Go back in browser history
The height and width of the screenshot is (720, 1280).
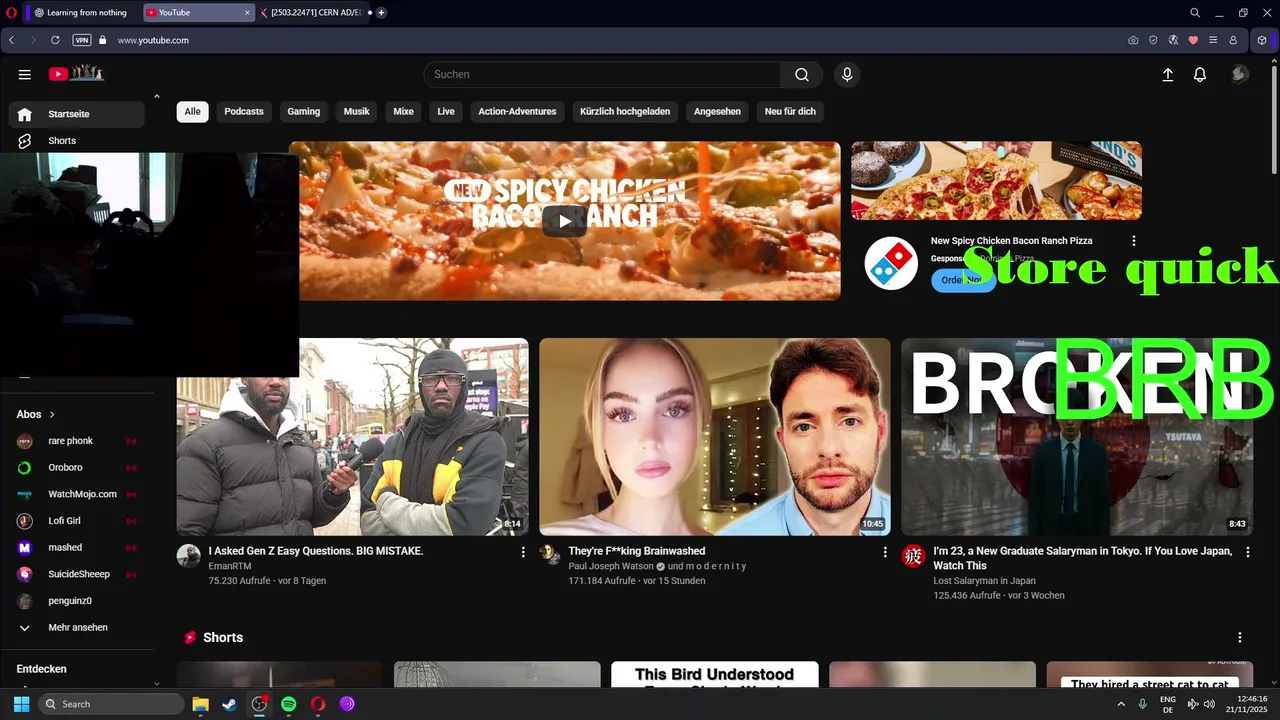click(11, 40)
